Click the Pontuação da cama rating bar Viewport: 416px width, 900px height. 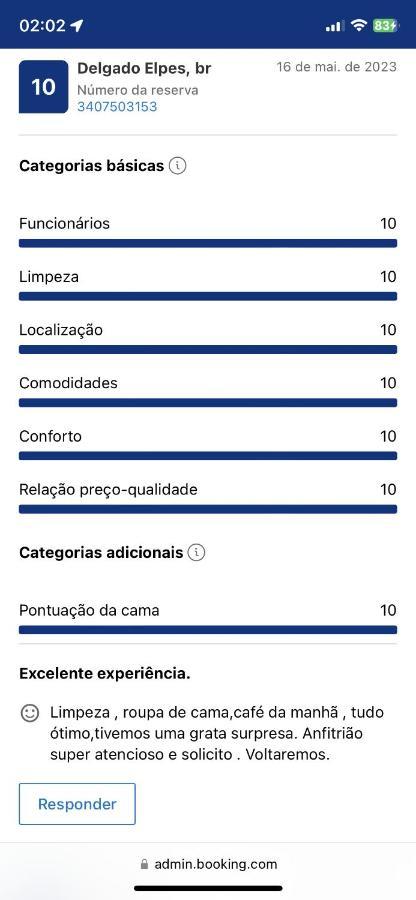click(x=208, y=630)
